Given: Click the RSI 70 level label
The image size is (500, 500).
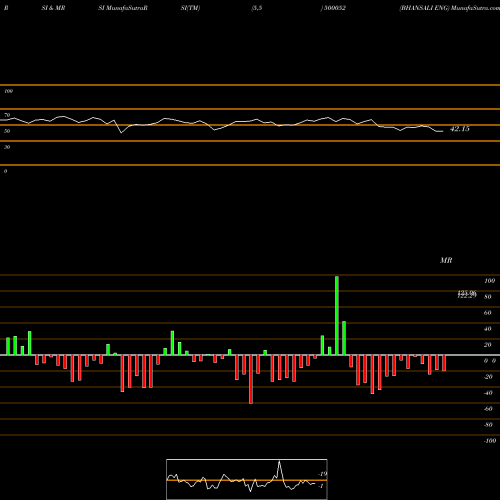Looking at the screenshot, I should point(7,115).
